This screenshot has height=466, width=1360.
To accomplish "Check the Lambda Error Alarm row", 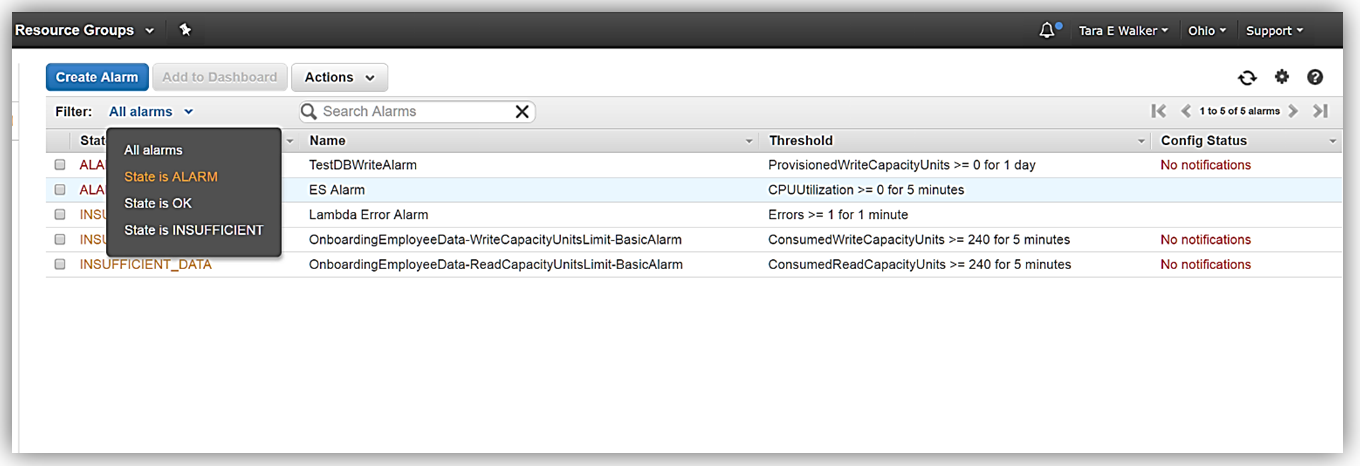I will click(x=60, y=215).
